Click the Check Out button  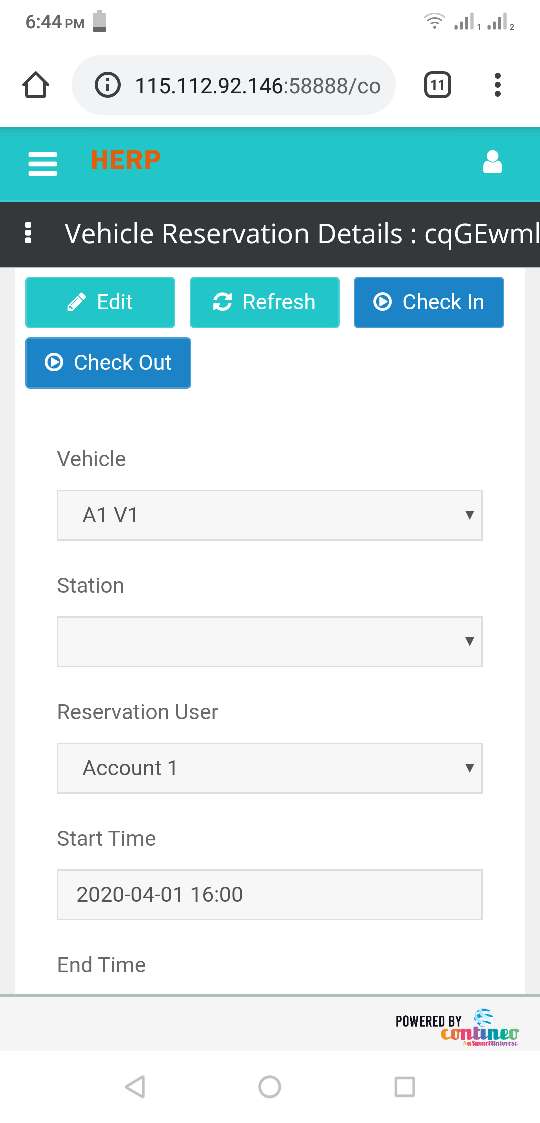(x=108, y=363)
